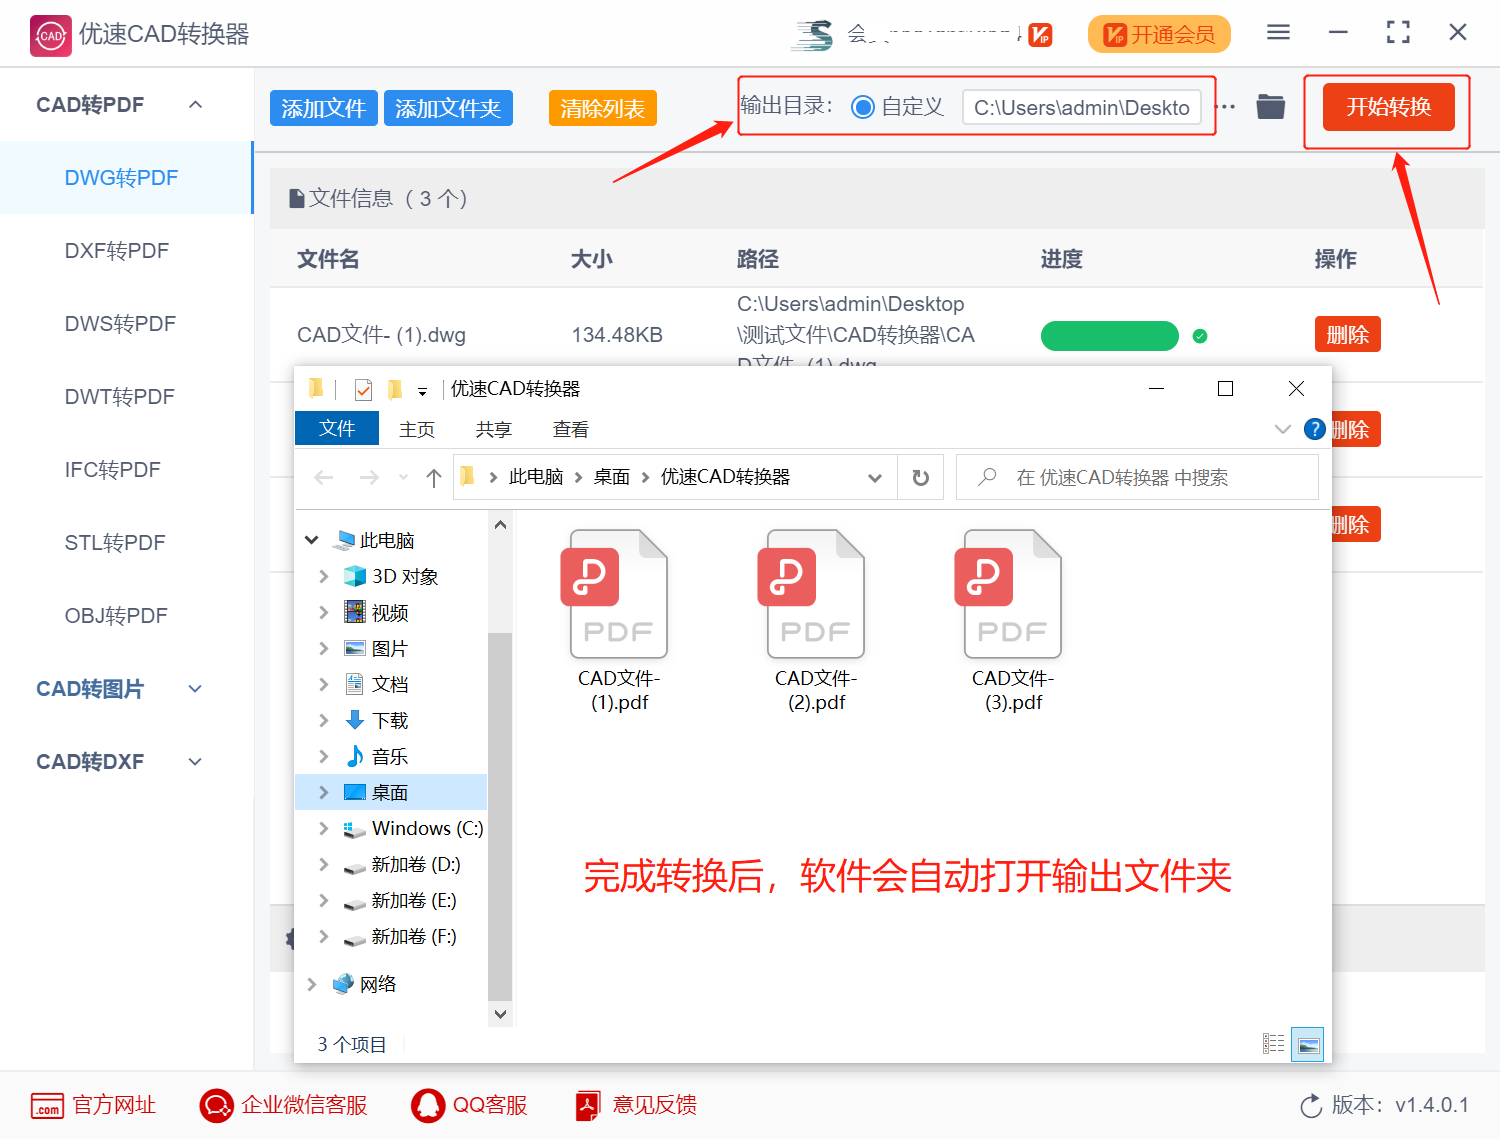This screenshot has height=1140, width=1500.
Task: Click green progress bar of CAD文件-(1).dwg
Action: pyautogui.click(x=1110, y=336)
